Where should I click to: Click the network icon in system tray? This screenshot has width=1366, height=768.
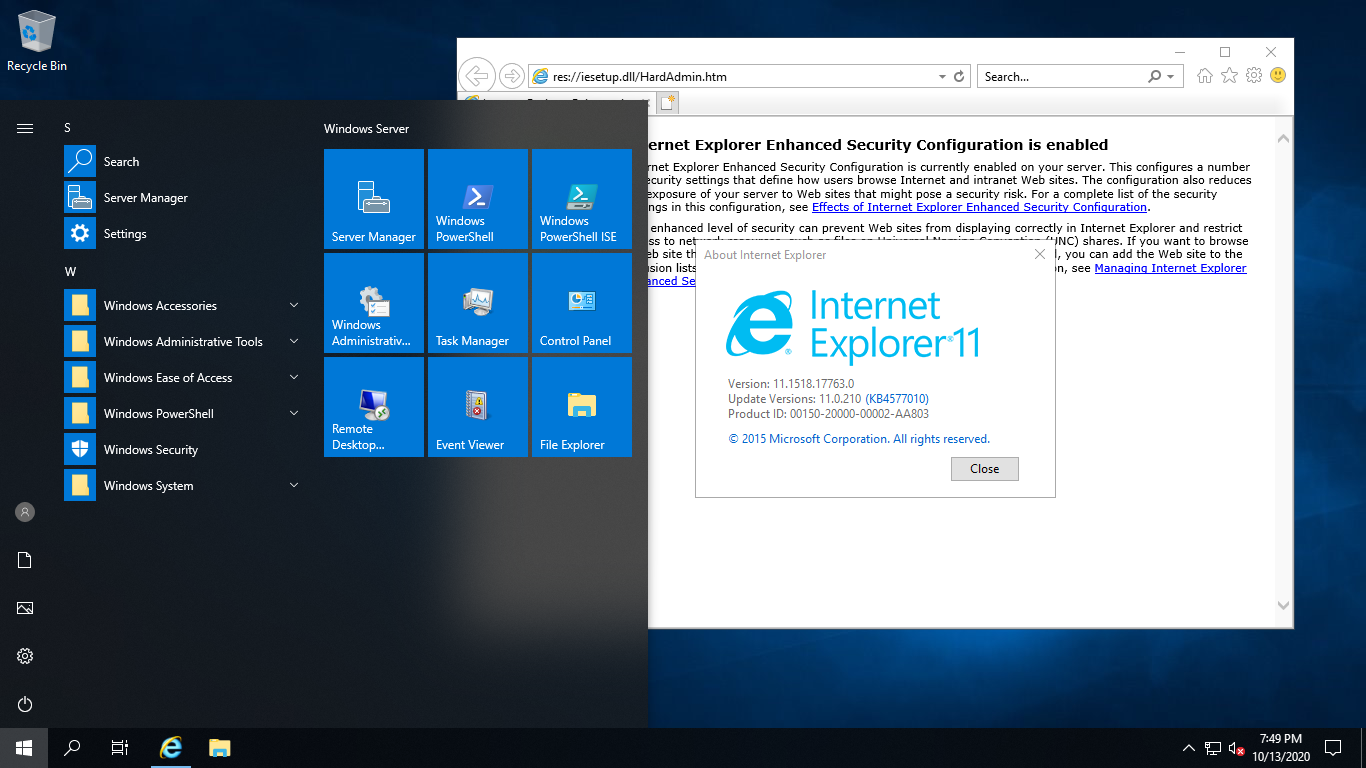[x=1213, y=748]
